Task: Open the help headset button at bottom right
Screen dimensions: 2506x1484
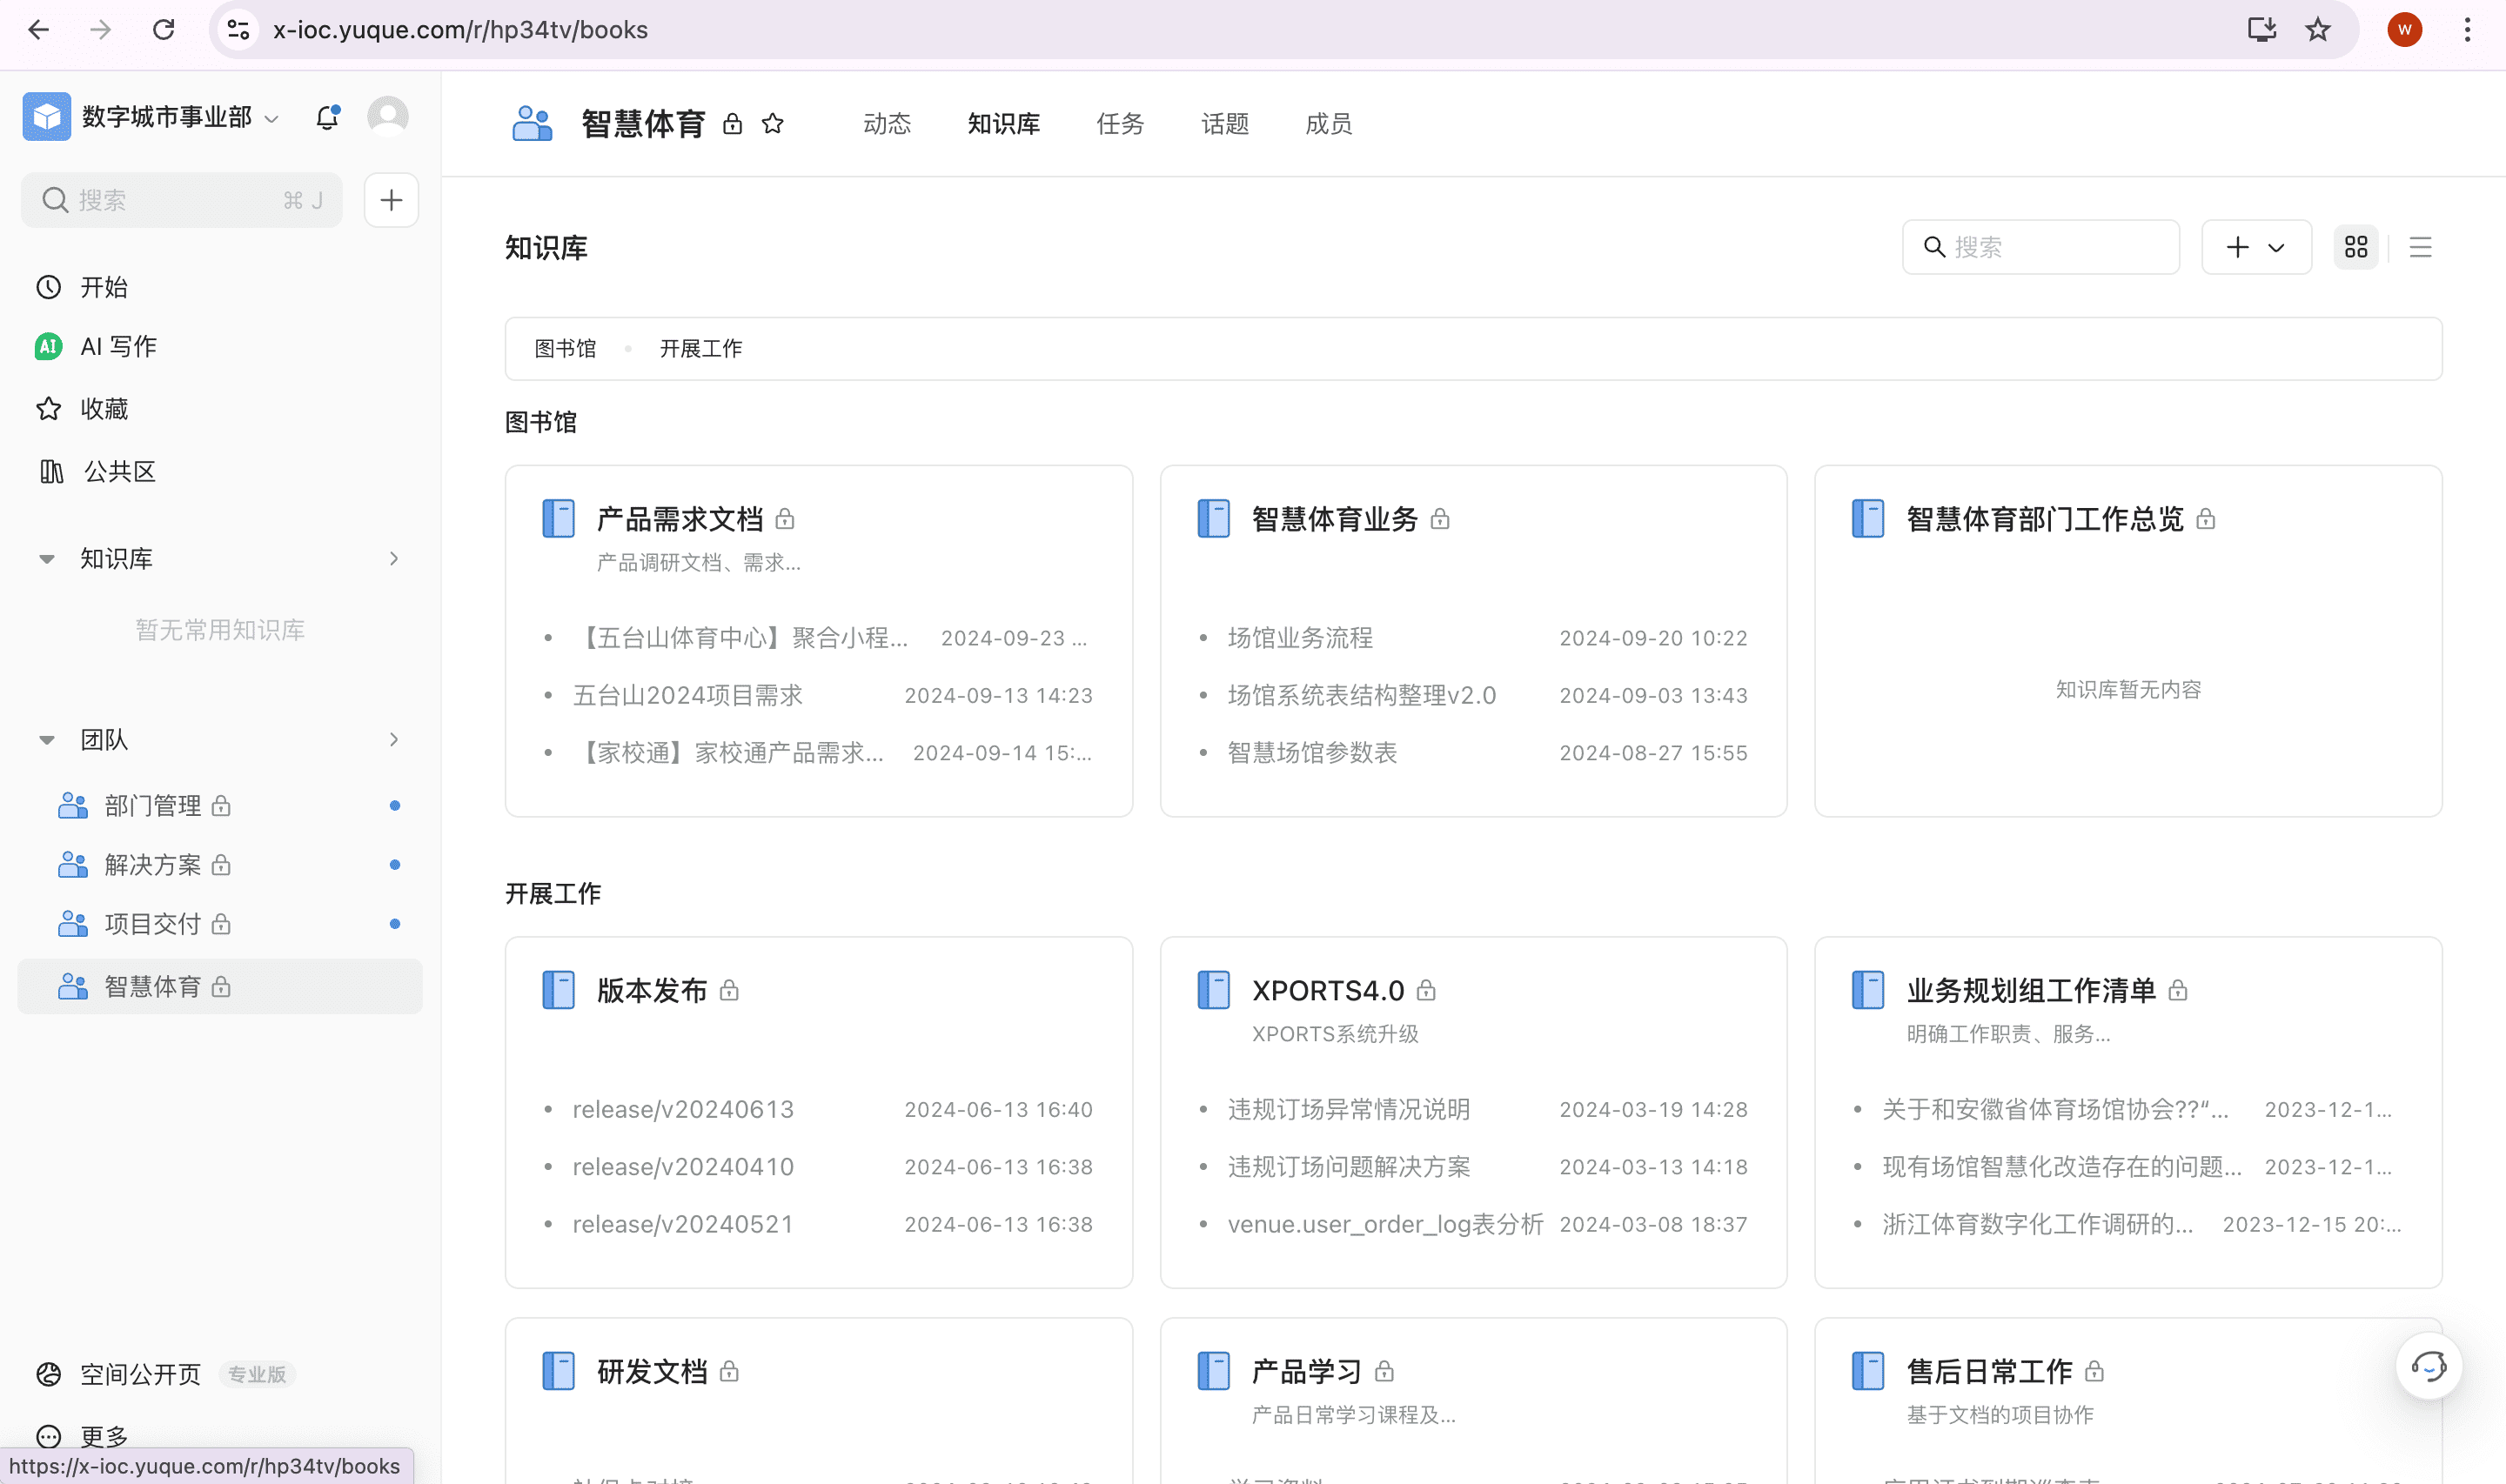Action: coord(2429,1365)
